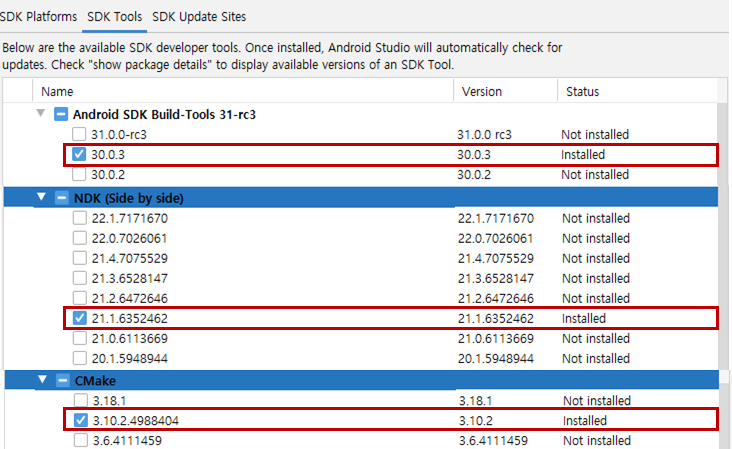Select the SDK Tools tab
This screenshot has width=732, height=449.
114,17
